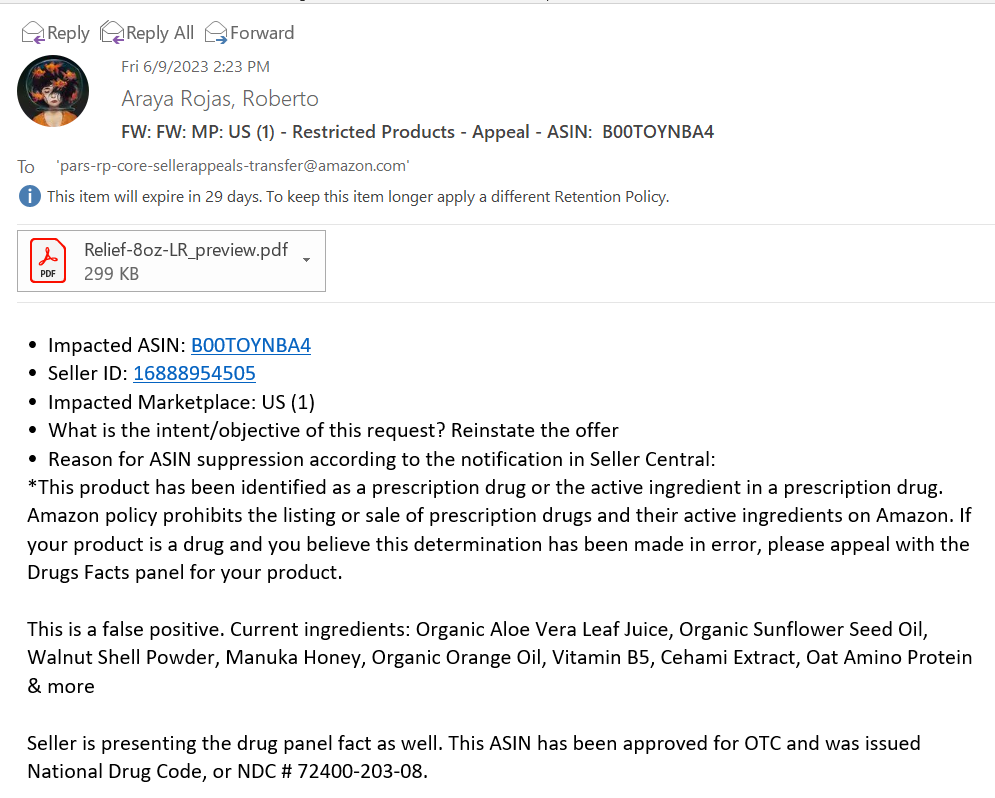
Task: Click the Reply envelope icon
Action: 33,32
